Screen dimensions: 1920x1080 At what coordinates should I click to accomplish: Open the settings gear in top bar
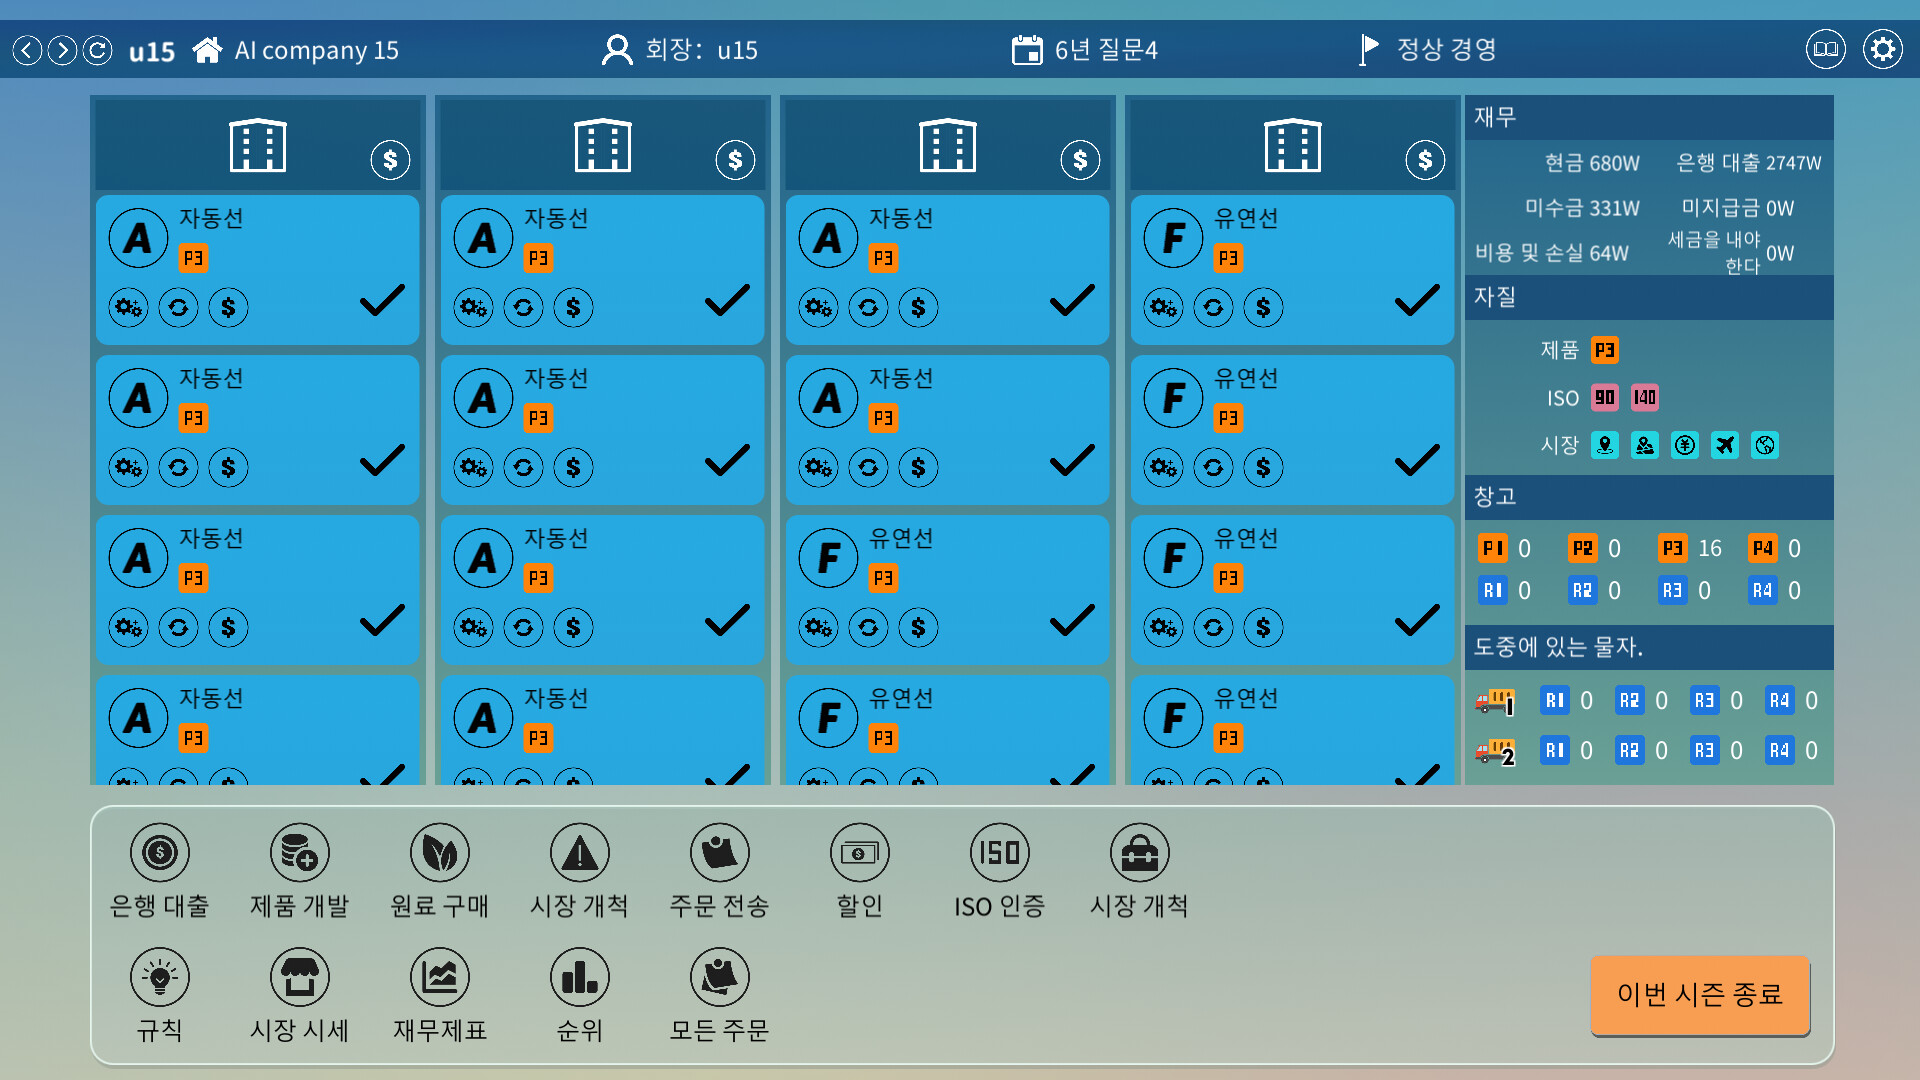click(1882, 50)
